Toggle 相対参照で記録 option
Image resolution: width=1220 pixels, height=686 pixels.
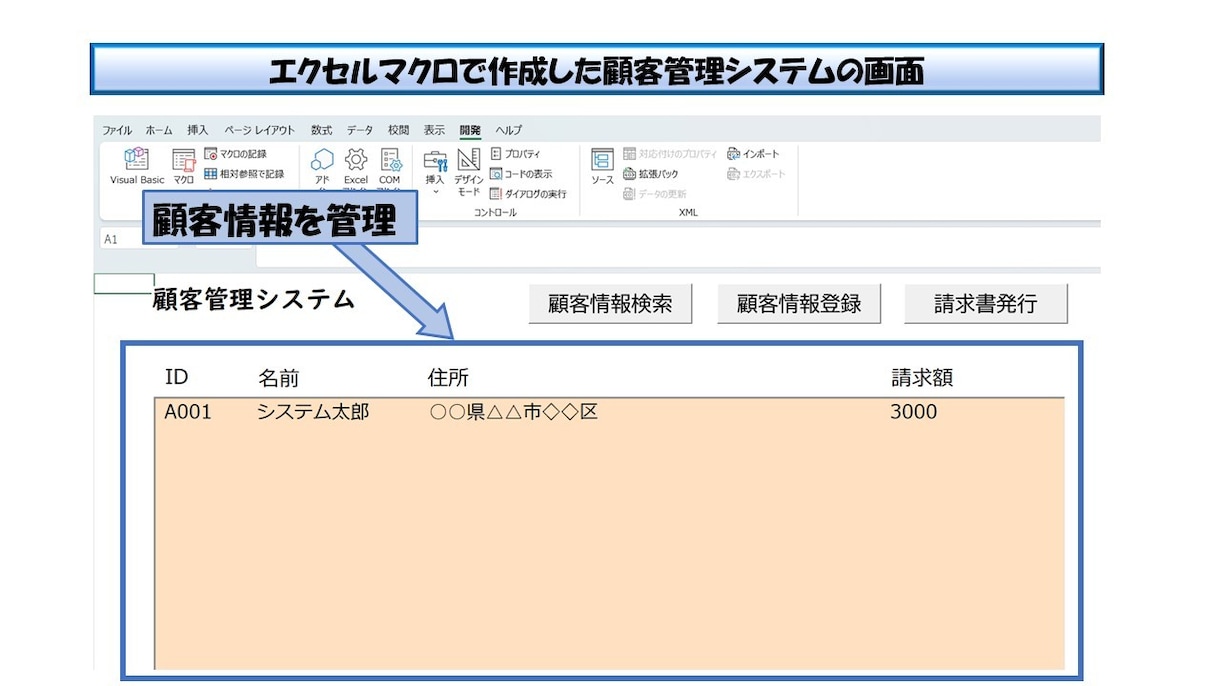coord(243,174)
